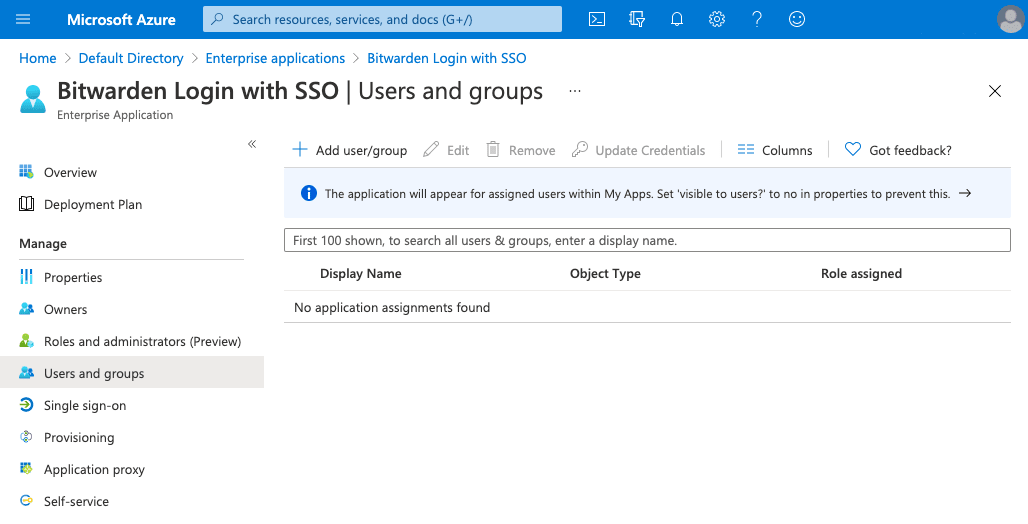Click the Got feedback? button
Screen dimensions: 1028x524
pyautogui.click(x=899, y=150)
